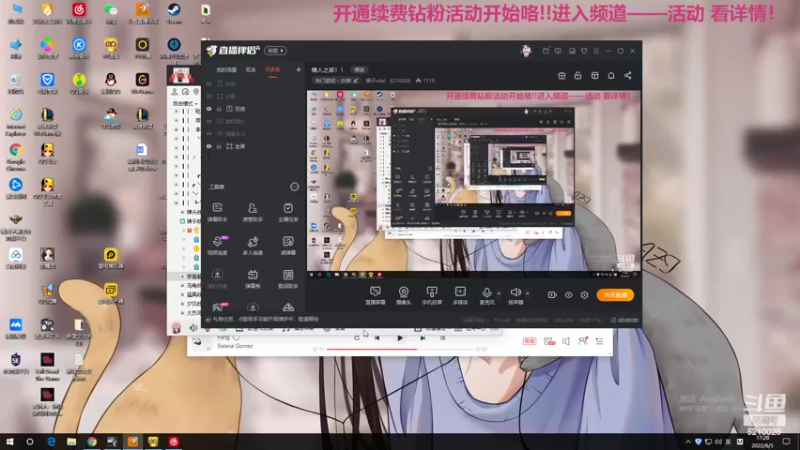800x450 pixels.
Task: Add a 摄像头 camera source
Action: [x=404, y=295]
